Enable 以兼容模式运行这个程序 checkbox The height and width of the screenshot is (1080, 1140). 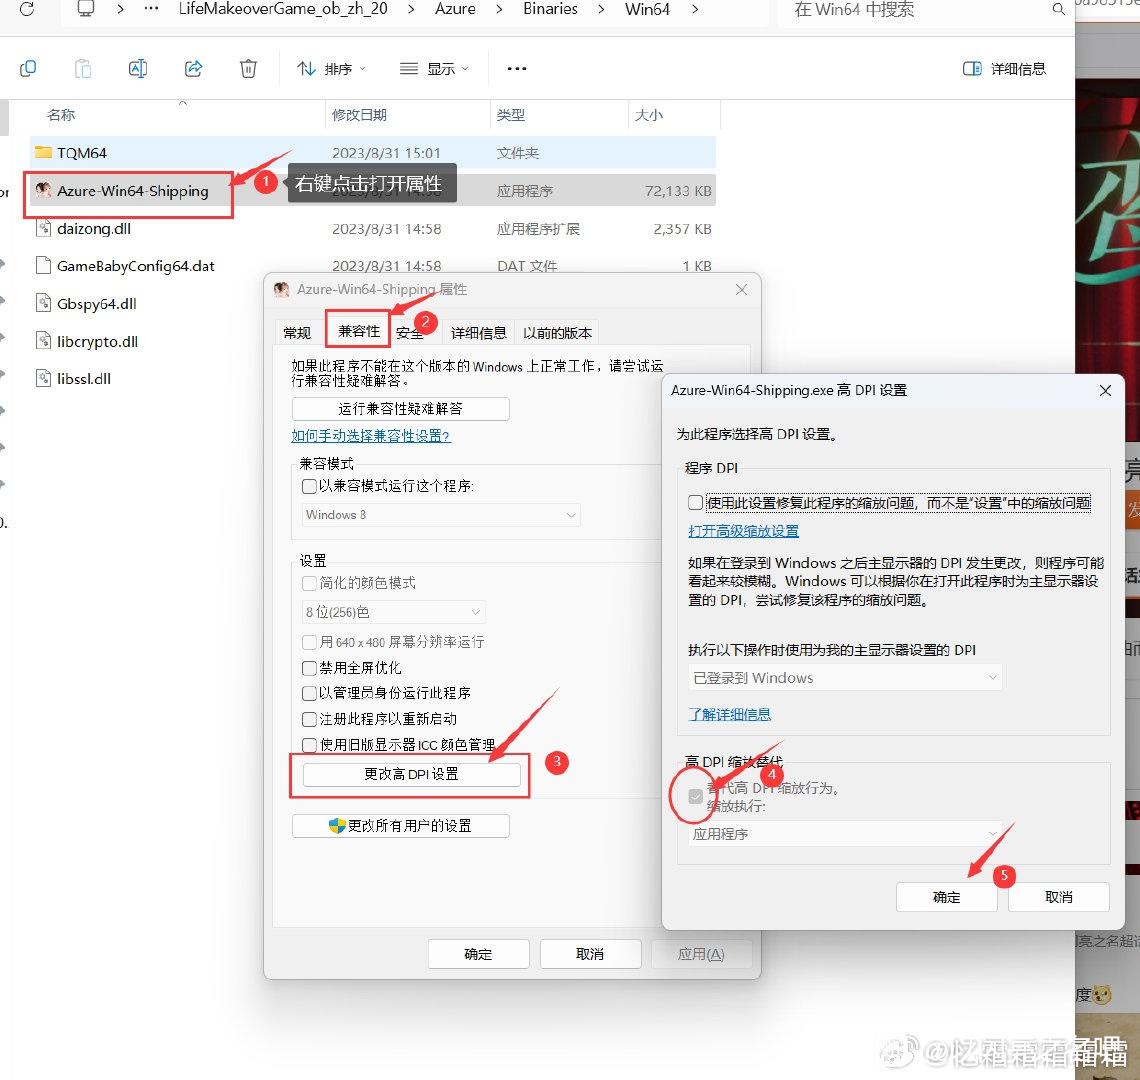pos(309,486)
